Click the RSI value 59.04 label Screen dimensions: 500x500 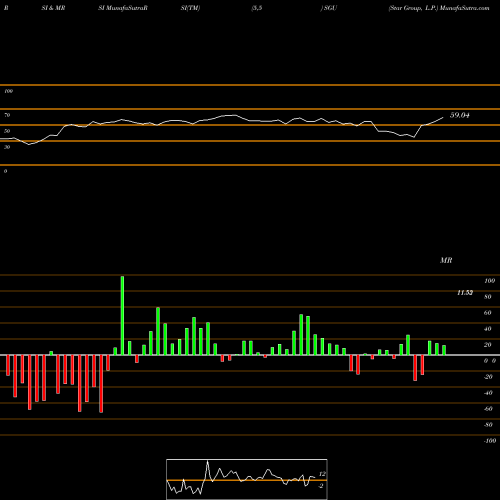click(460, 115)
